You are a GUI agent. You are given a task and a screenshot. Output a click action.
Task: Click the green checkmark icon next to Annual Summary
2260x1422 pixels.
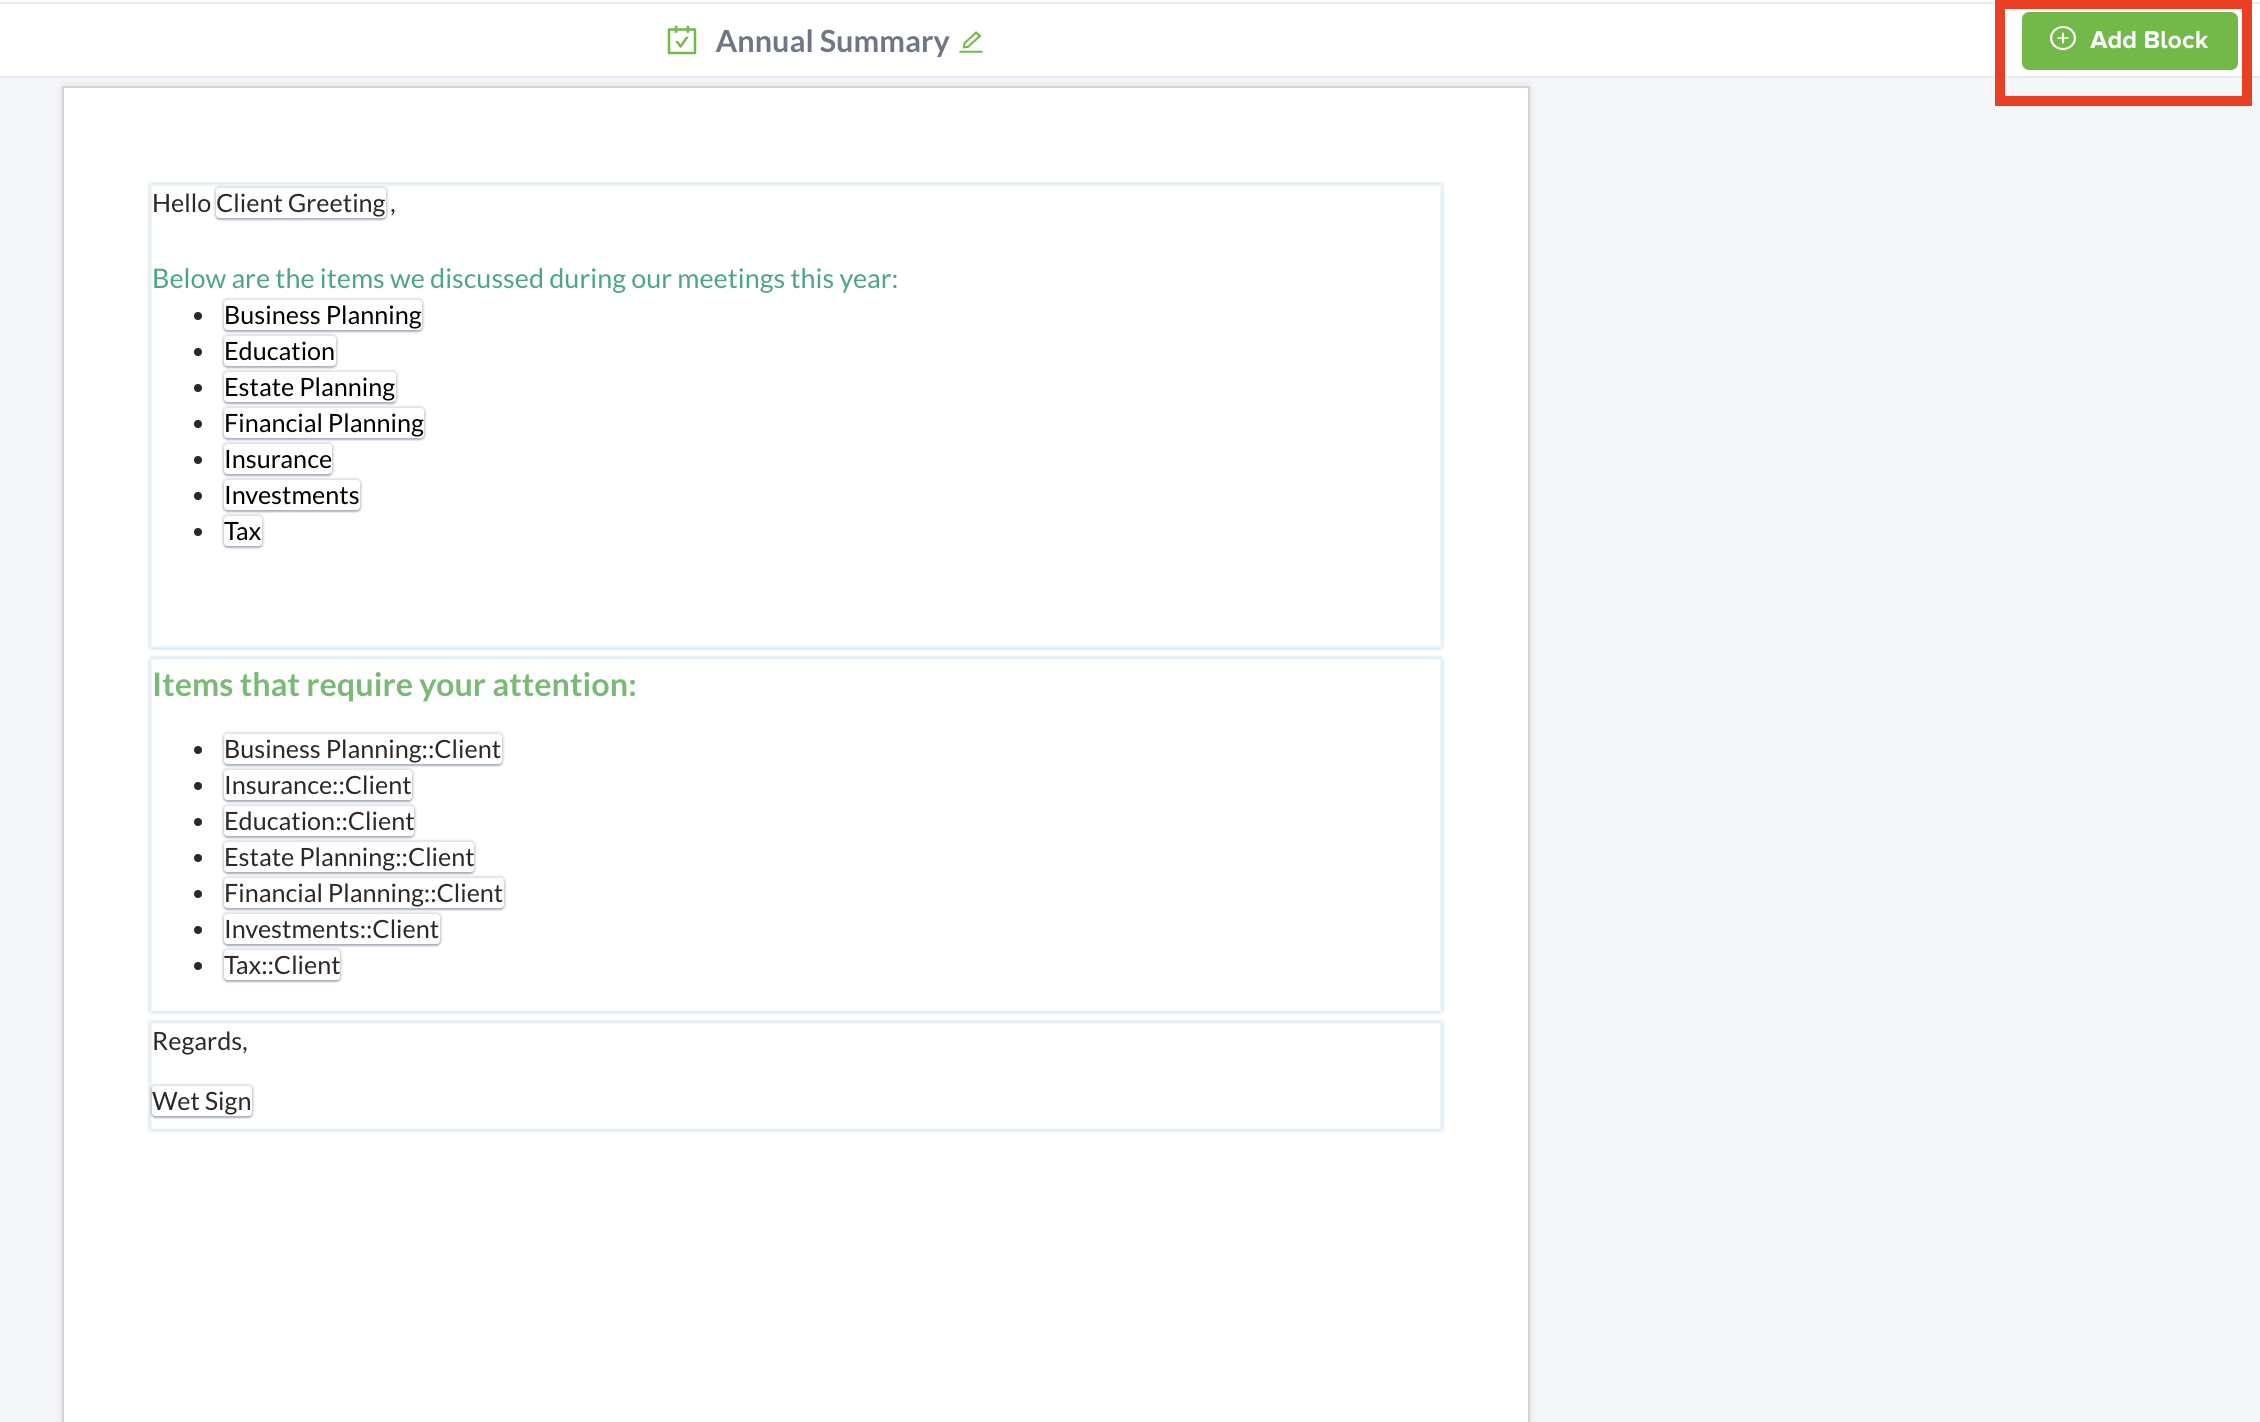point(680,41)
